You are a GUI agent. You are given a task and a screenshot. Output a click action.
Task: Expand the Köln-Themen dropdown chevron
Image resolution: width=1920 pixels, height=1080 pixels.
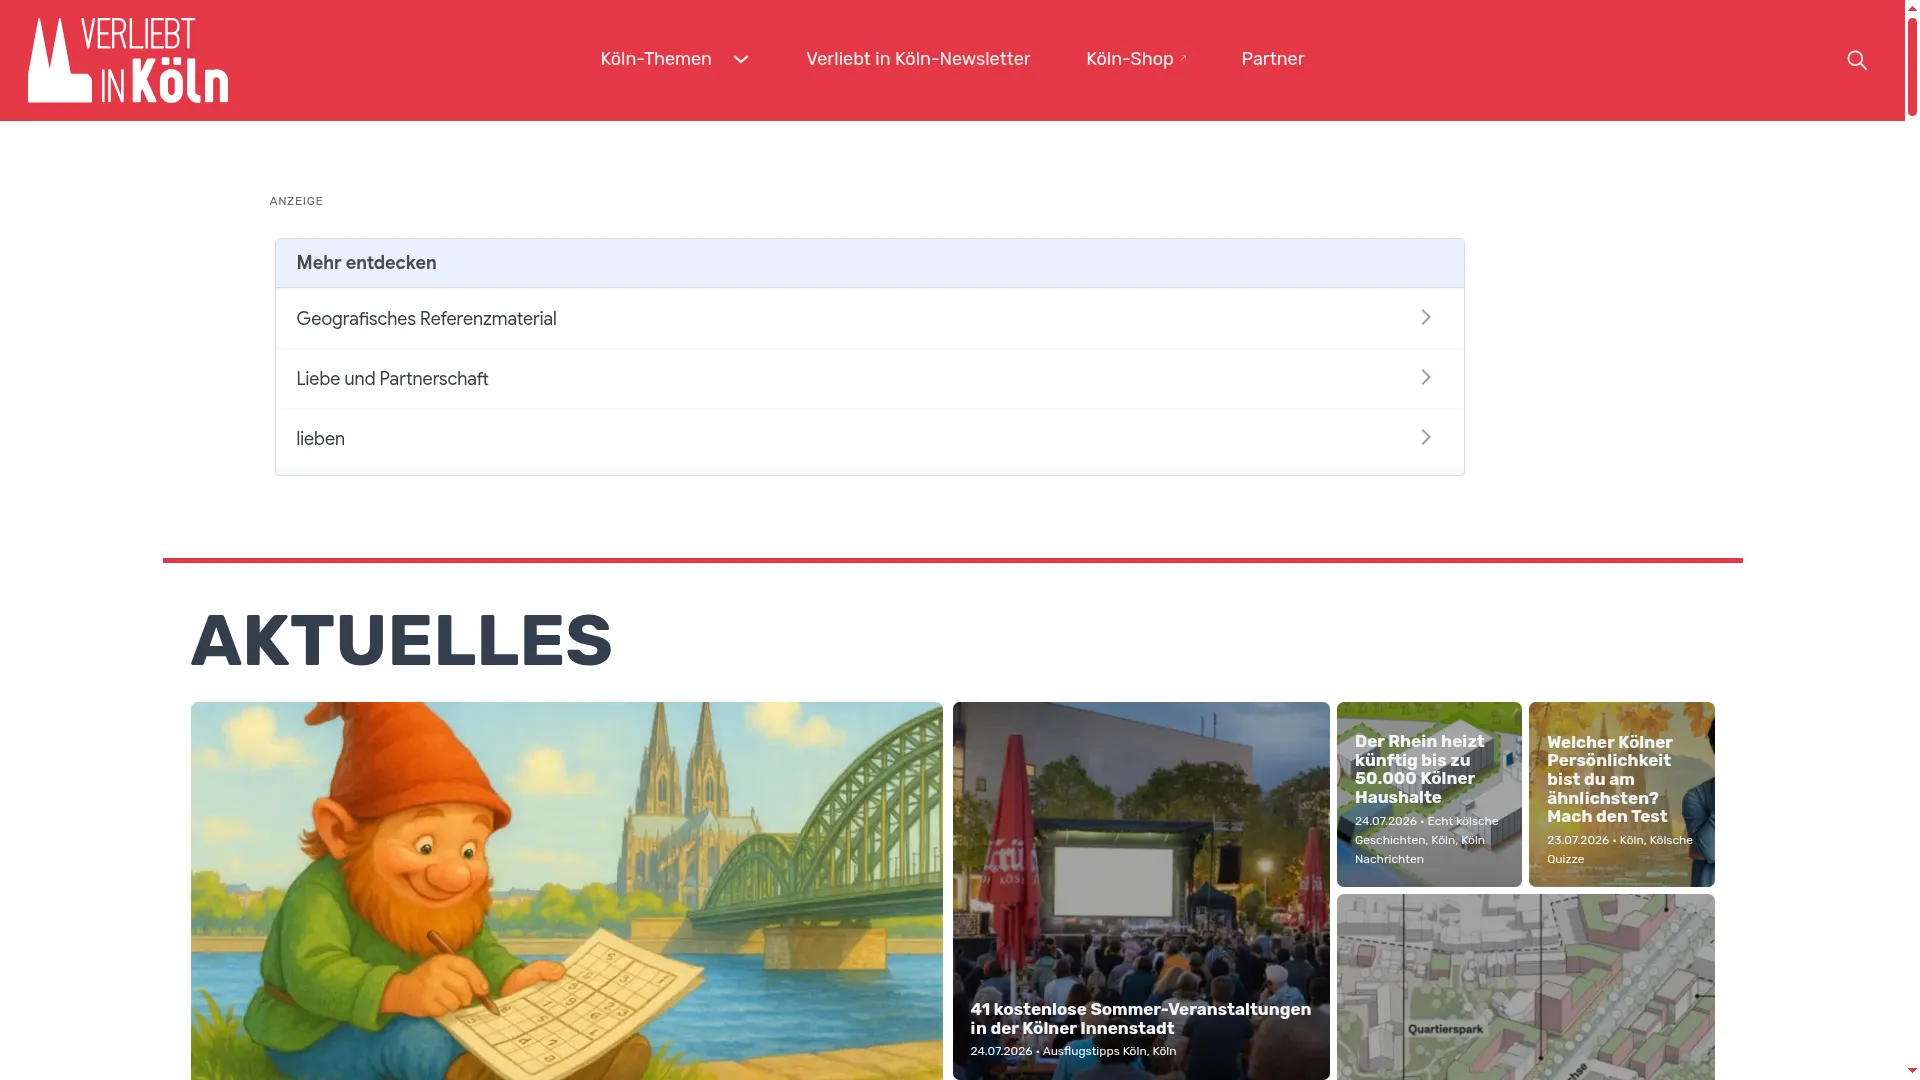coord(741,60)
